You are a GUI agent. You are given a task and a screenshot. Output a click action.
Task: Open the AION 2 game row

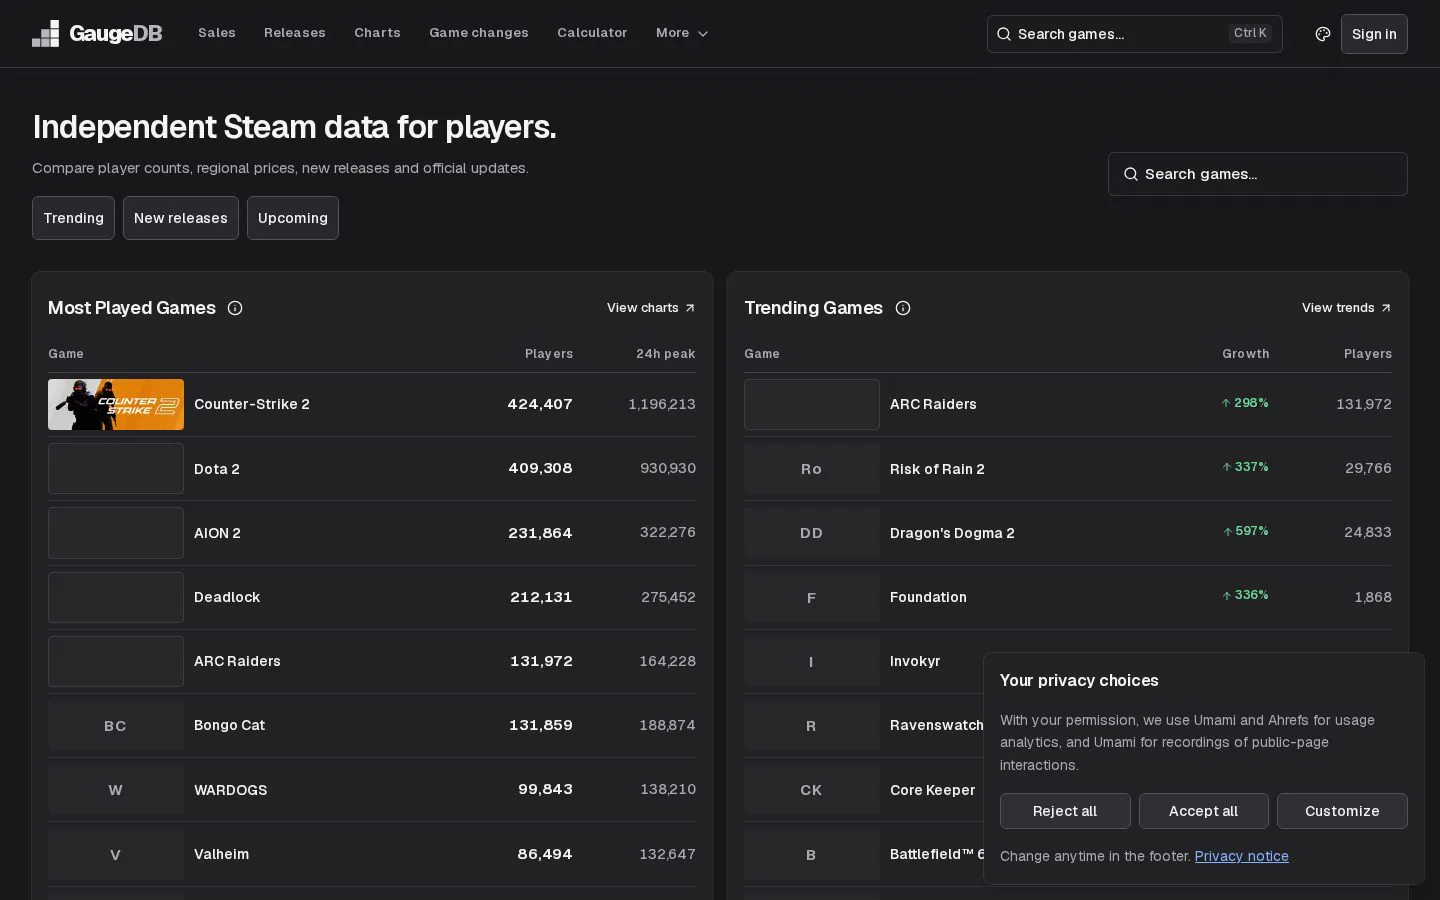(x=372, y=533)
